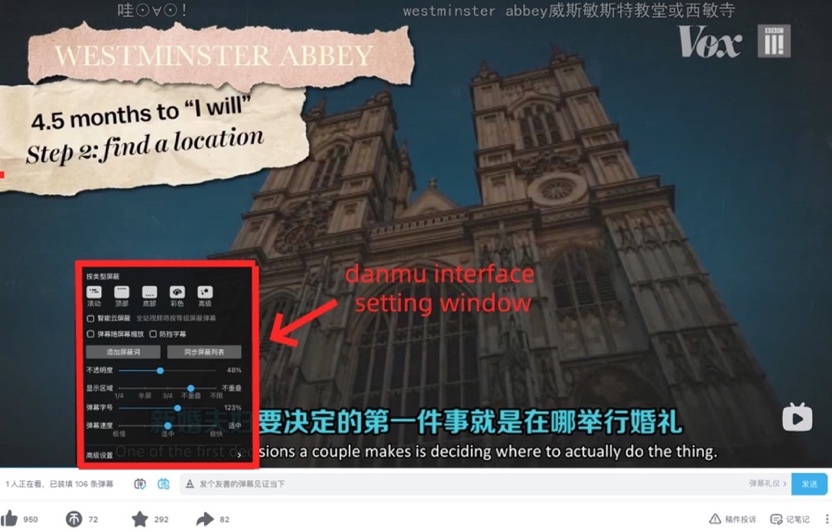Open the more options vertical dots
Viewport: 832px width, 532px height.
coord(824,519)
